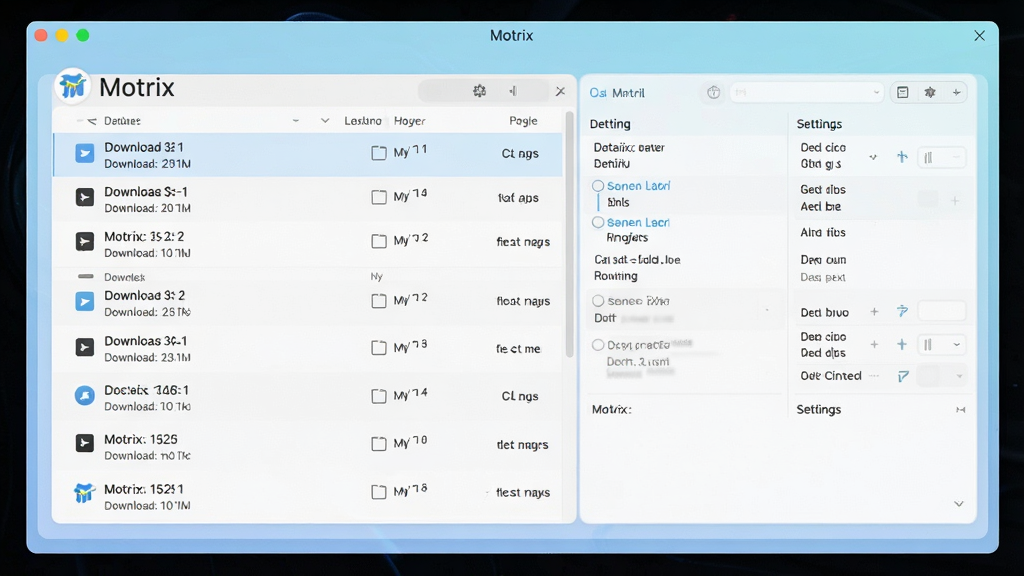Sort by the Hoyer column header
This screenshot has height=576, width=1024.
coord(409,121)
